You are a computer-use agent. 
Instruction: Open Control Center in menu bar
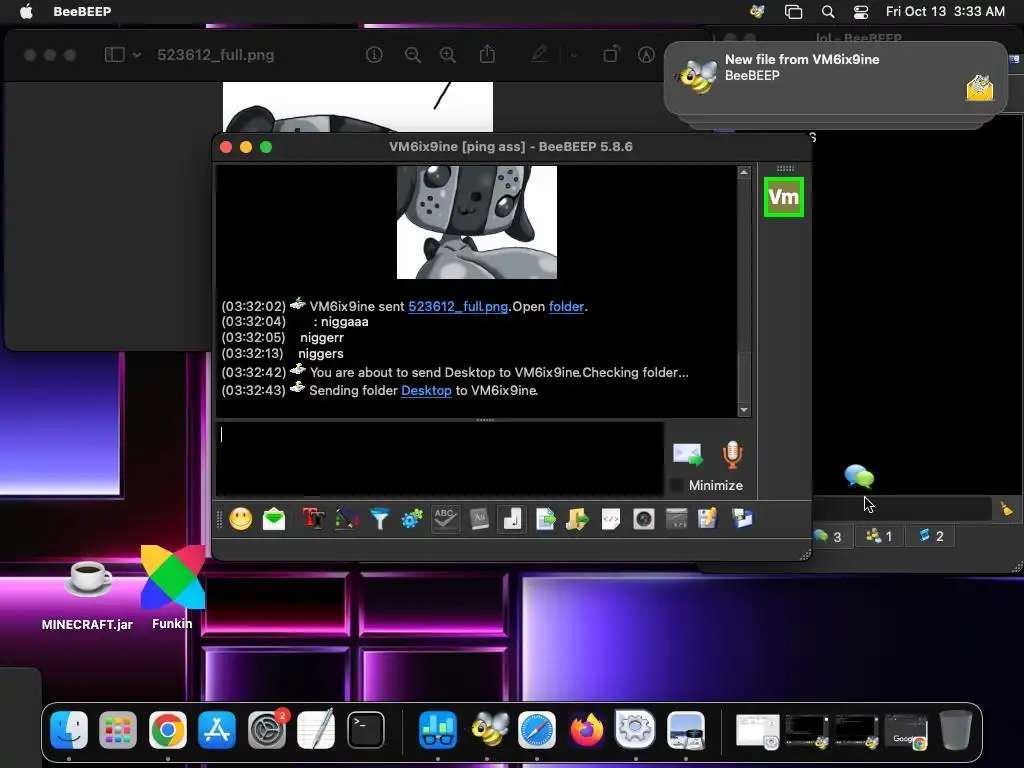[x=861, y=11]
